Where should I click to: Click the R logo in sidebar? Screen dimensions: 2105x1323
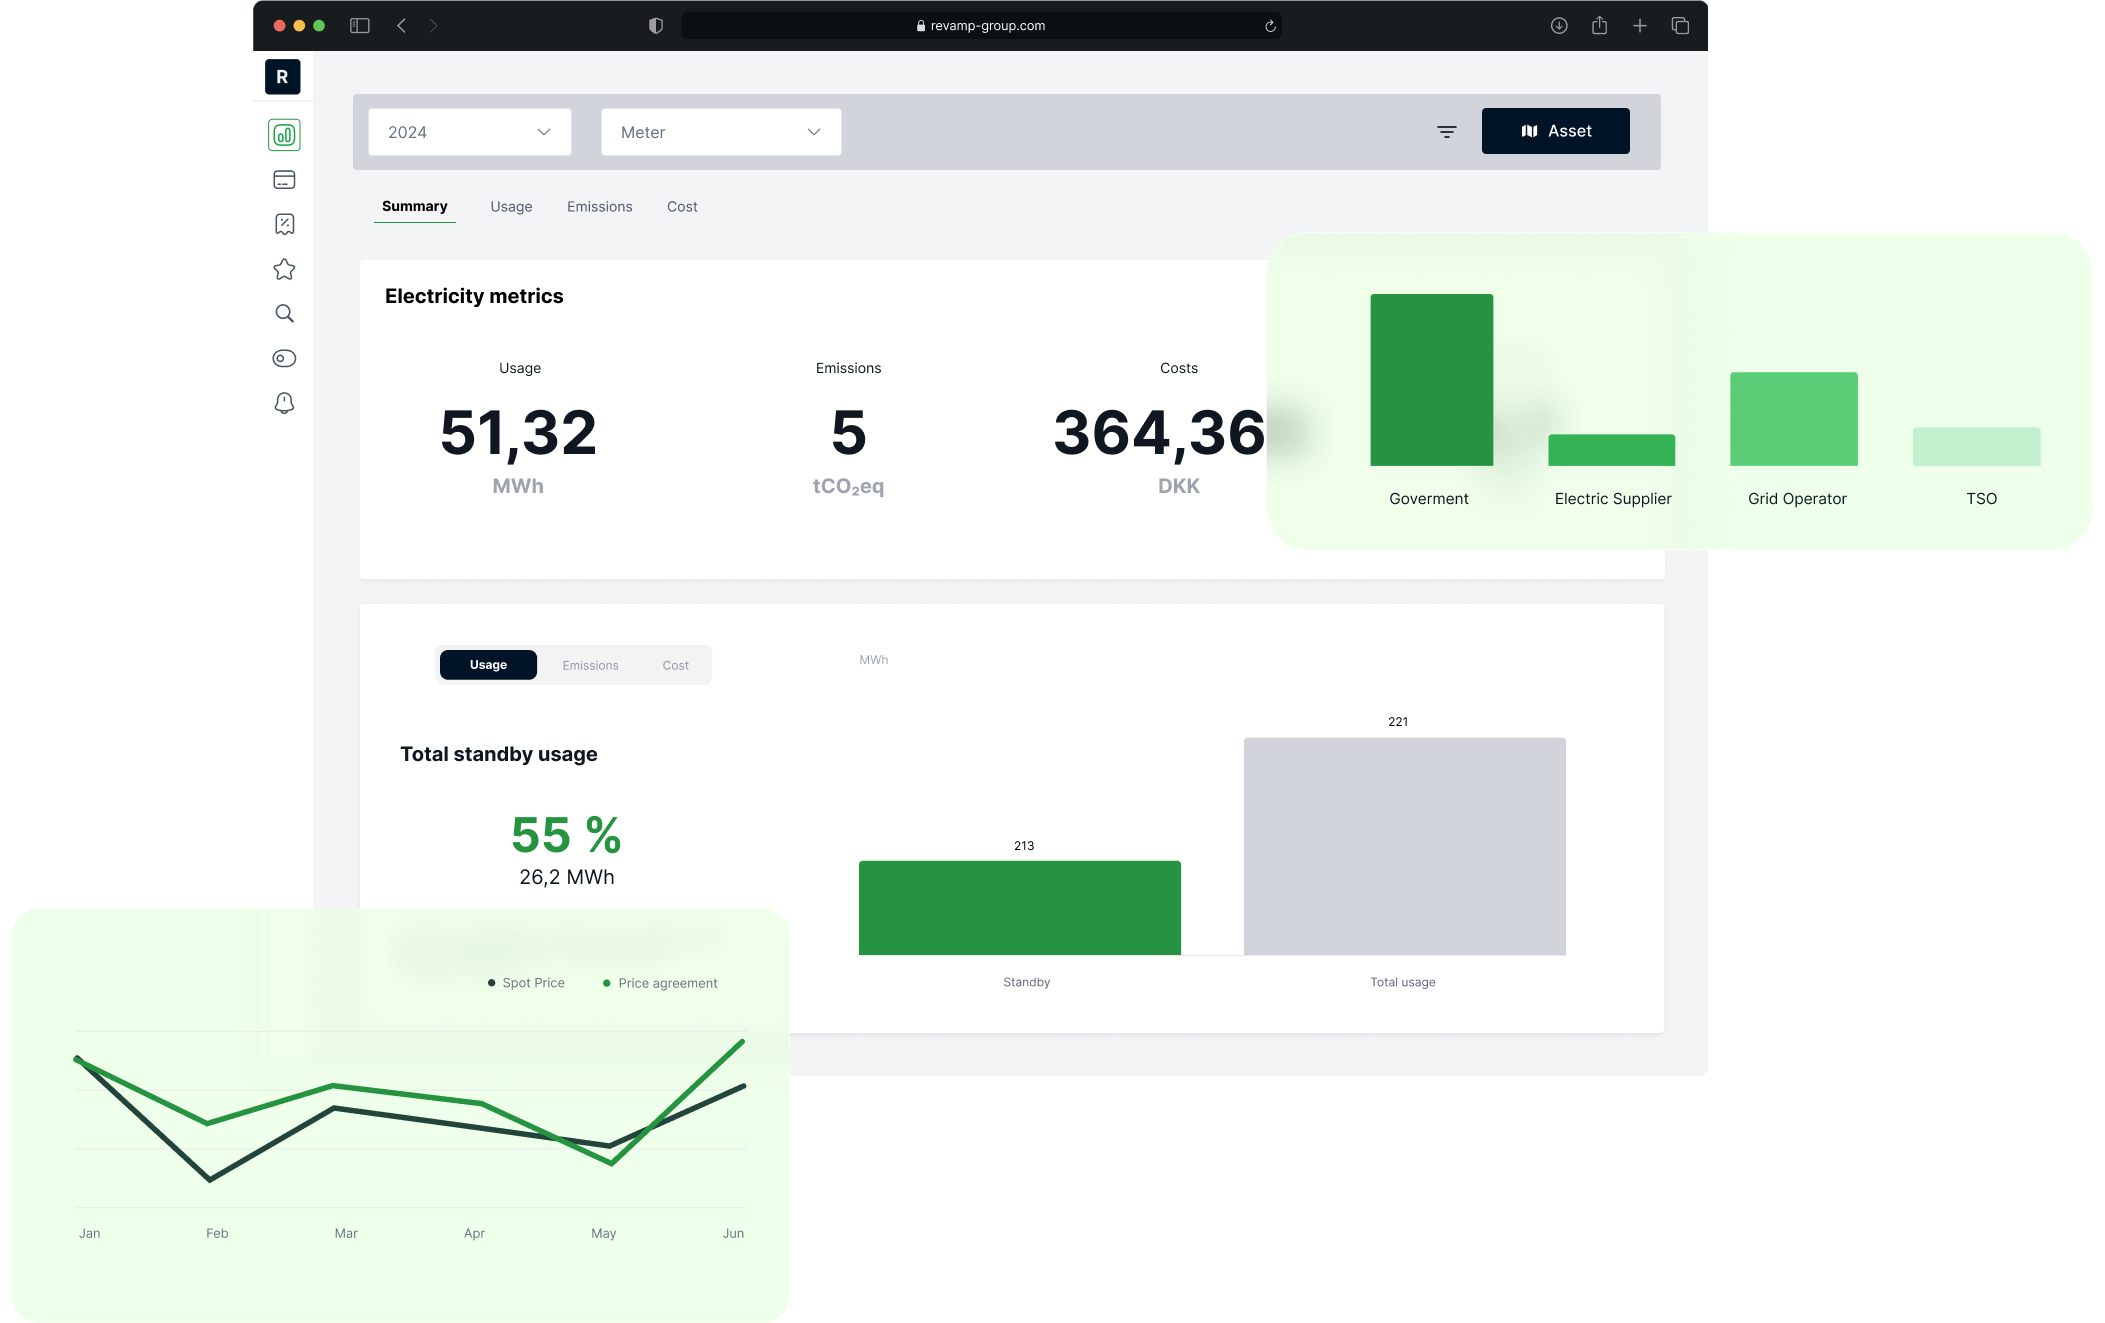[x=282, y=77]
